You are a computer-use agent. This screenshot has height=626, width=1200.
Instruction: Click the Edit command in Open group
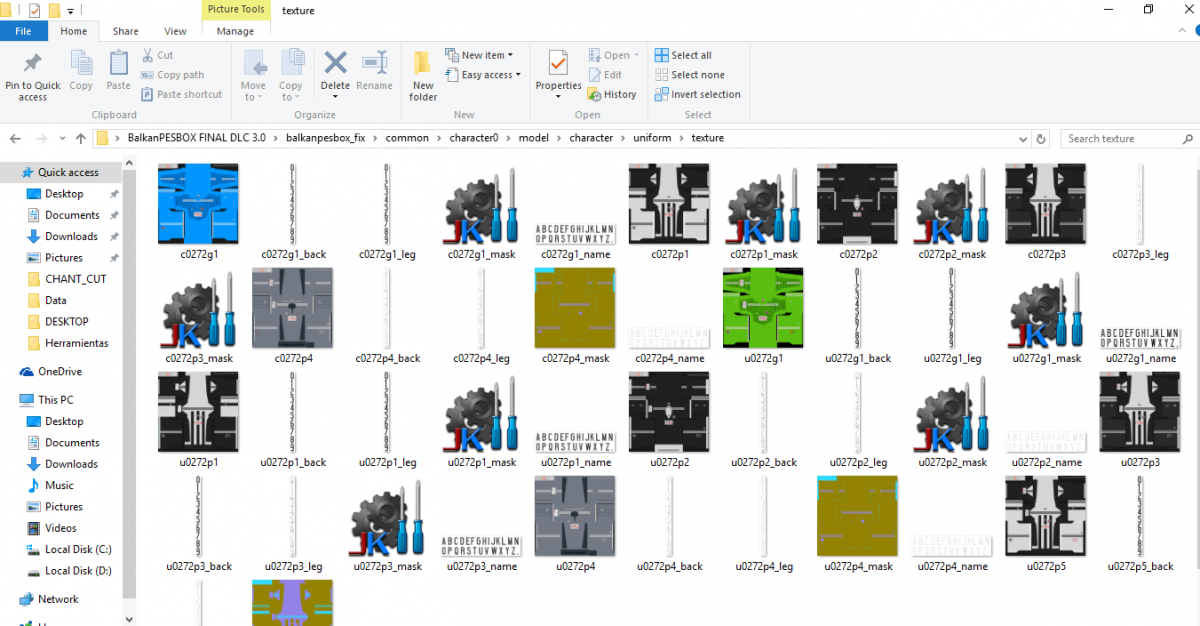(605, 75)
